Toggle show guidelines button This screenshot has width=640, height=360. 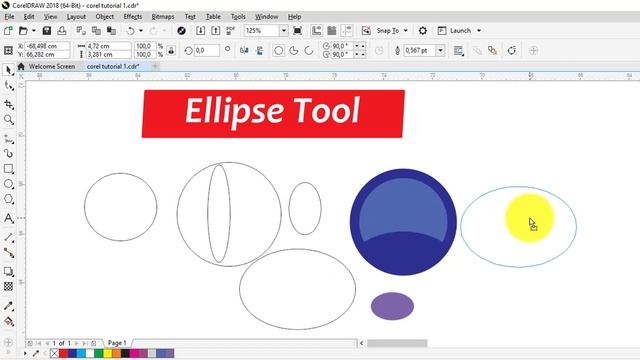click(x=347, y=31)
